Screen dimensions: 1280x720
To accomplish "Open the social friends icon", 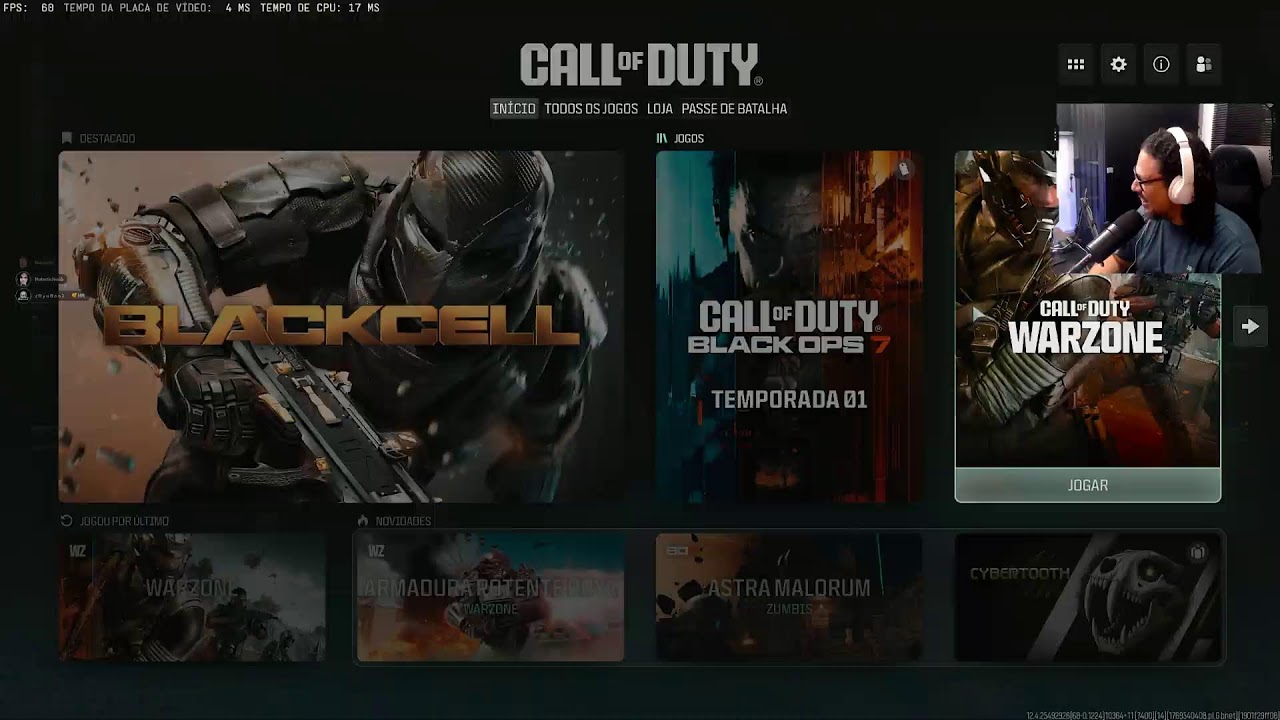I will [x=1204, y=64].
